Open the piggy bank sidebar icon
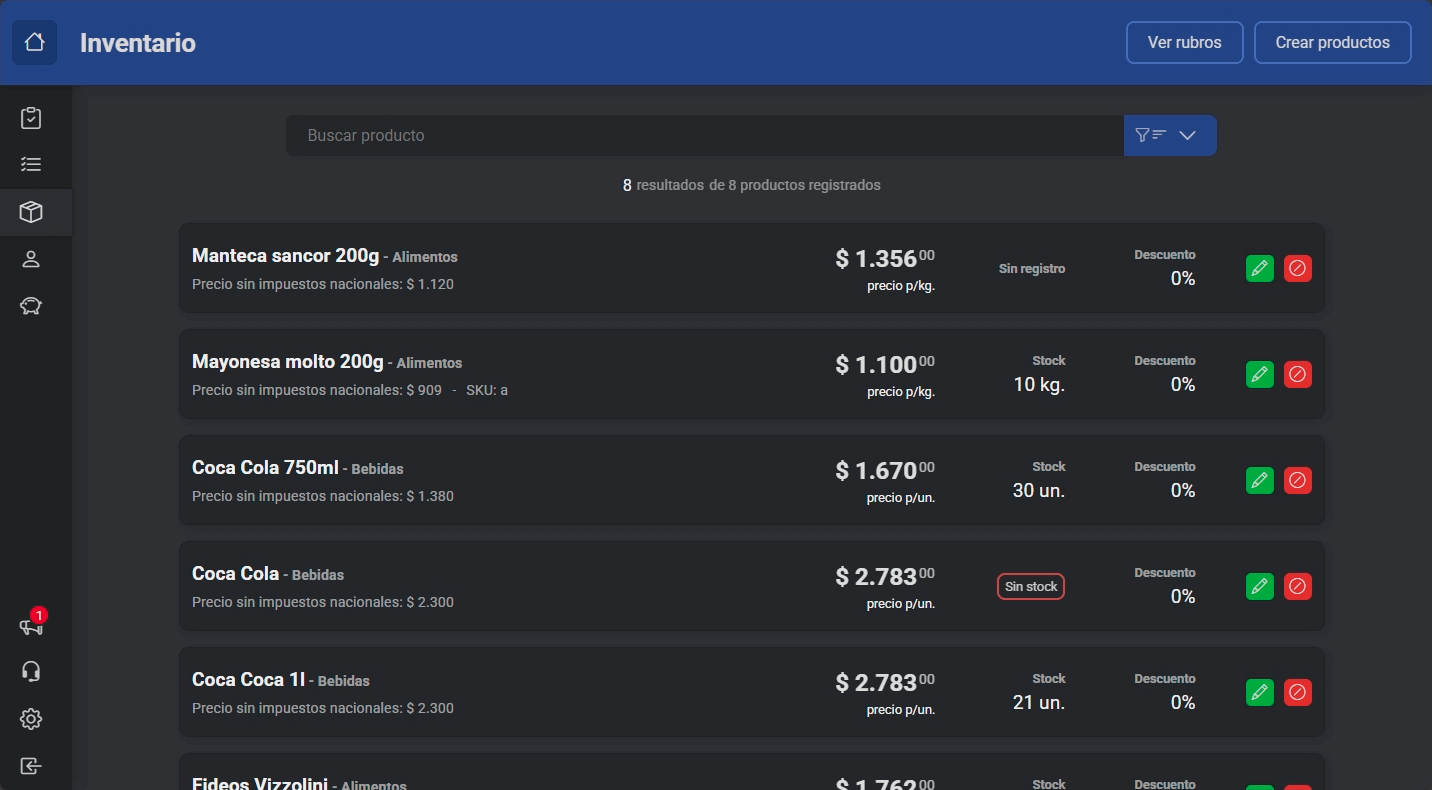This screenshot has width=1432, height=790. 31,306
